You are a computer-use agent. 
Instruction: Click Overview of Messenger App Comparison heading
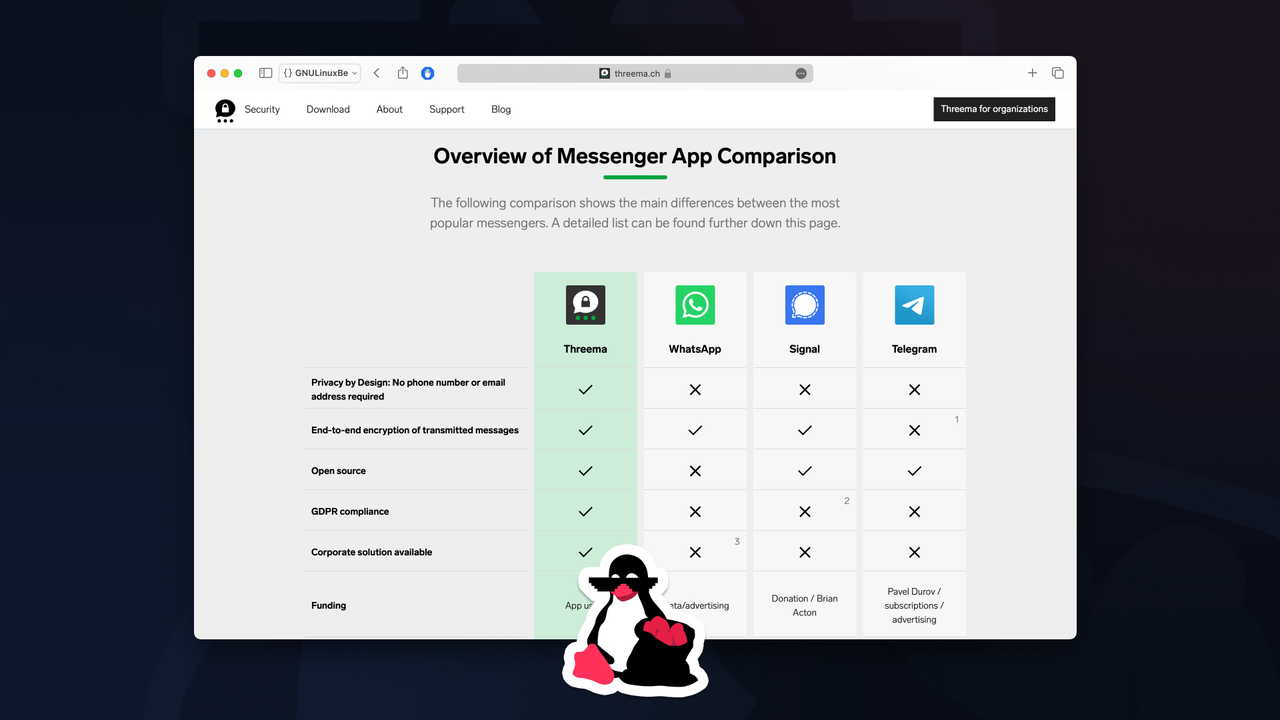635,156
